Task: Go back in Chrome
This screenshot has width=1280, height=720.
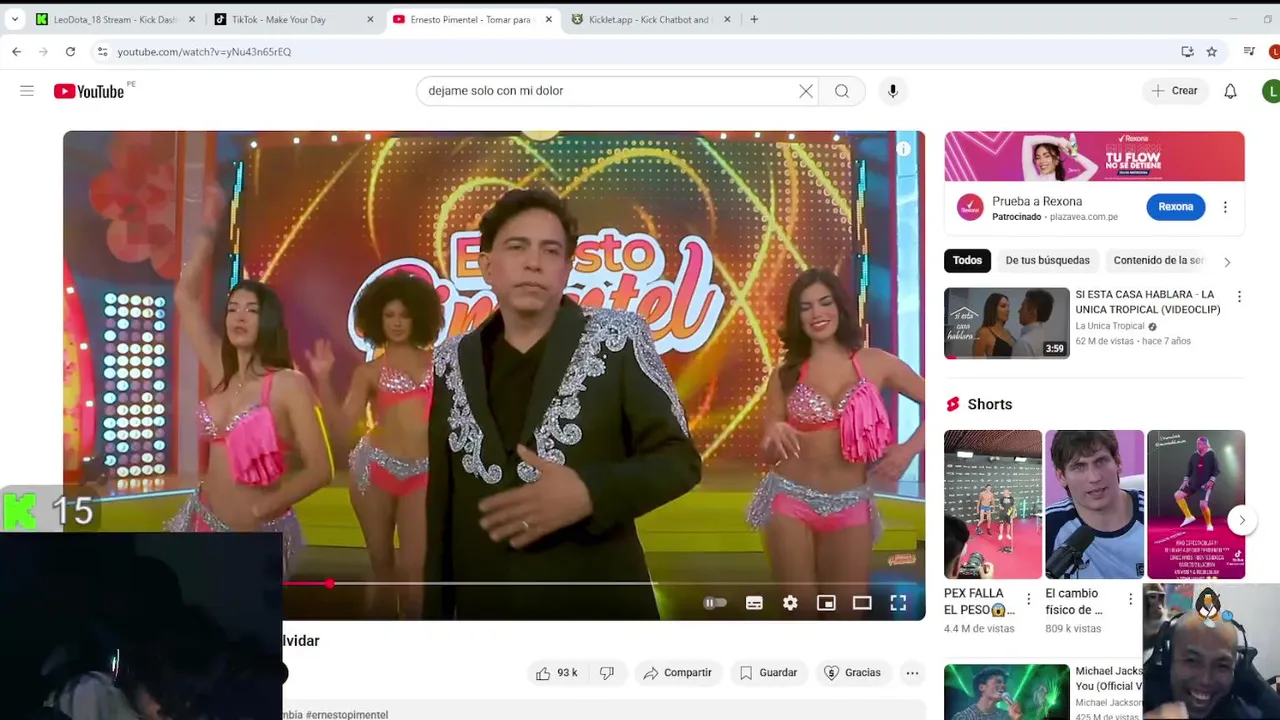Action: click(17, 51)
